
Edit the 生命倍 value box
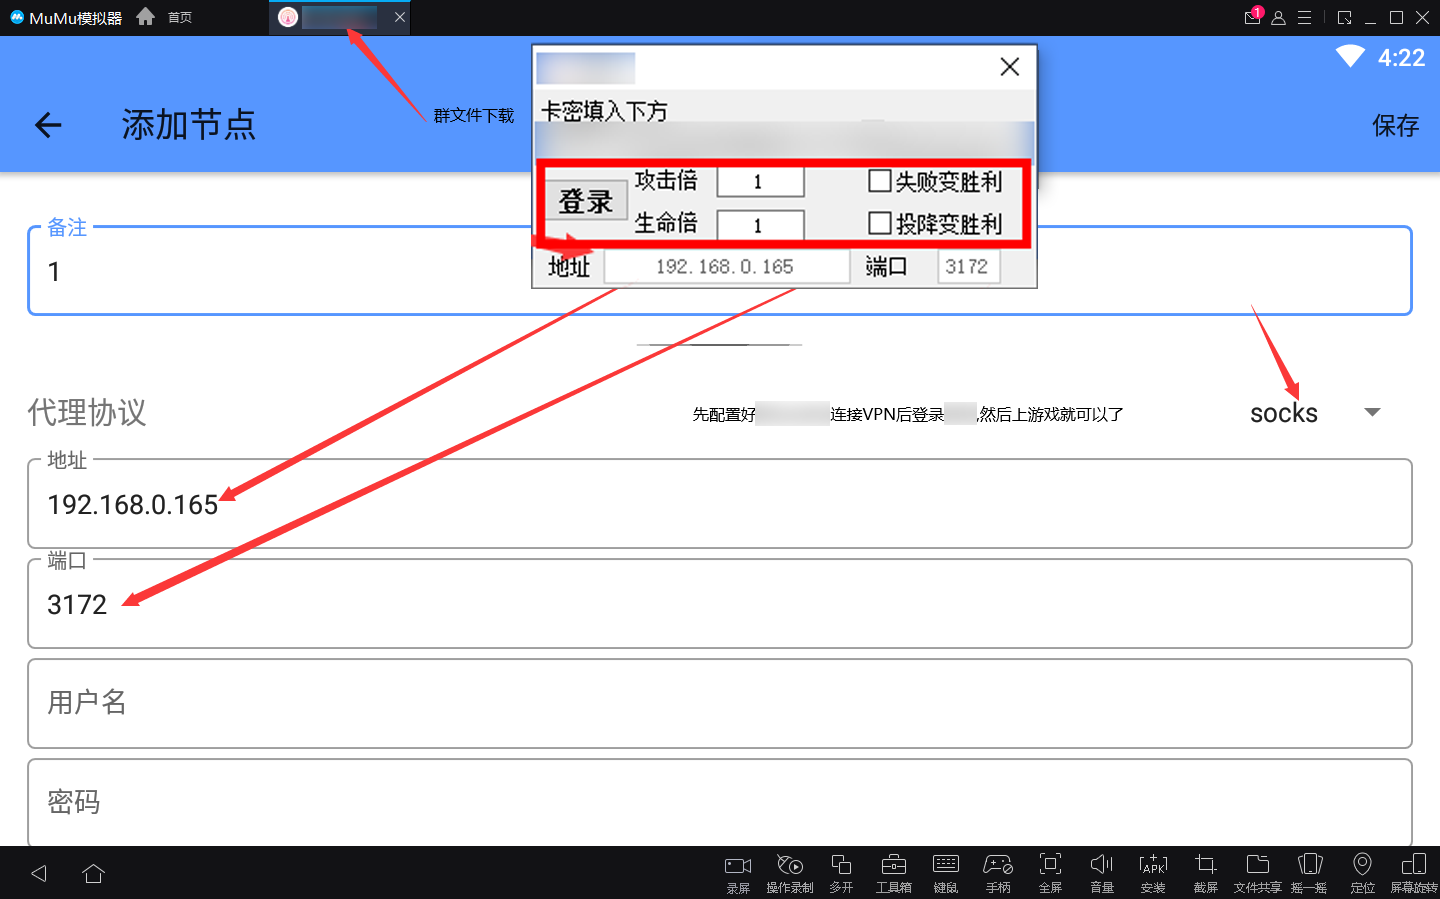760,225
